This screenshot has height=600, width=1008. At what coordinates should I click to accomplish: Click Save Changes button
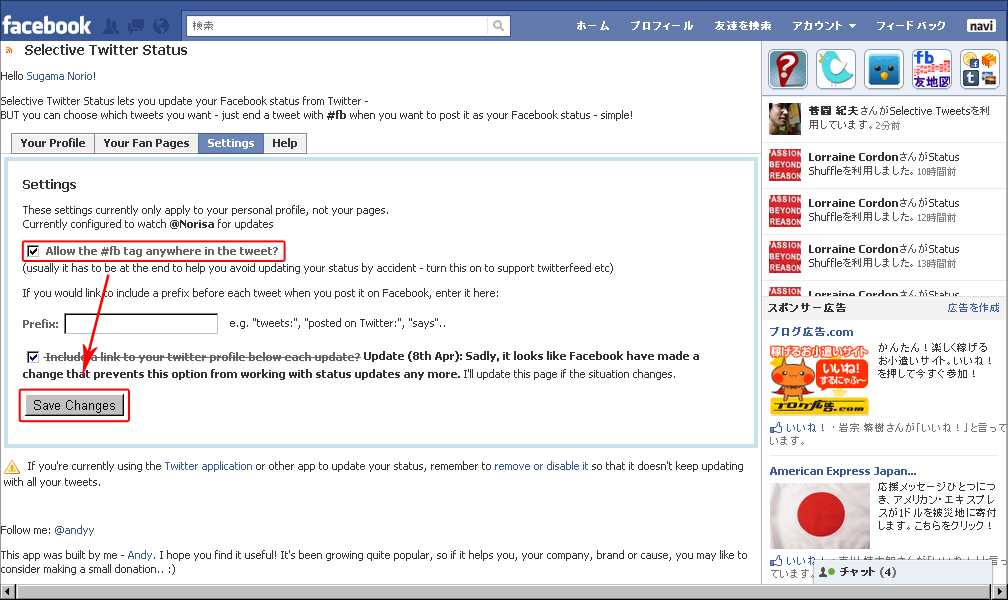(x=75, y=405)
